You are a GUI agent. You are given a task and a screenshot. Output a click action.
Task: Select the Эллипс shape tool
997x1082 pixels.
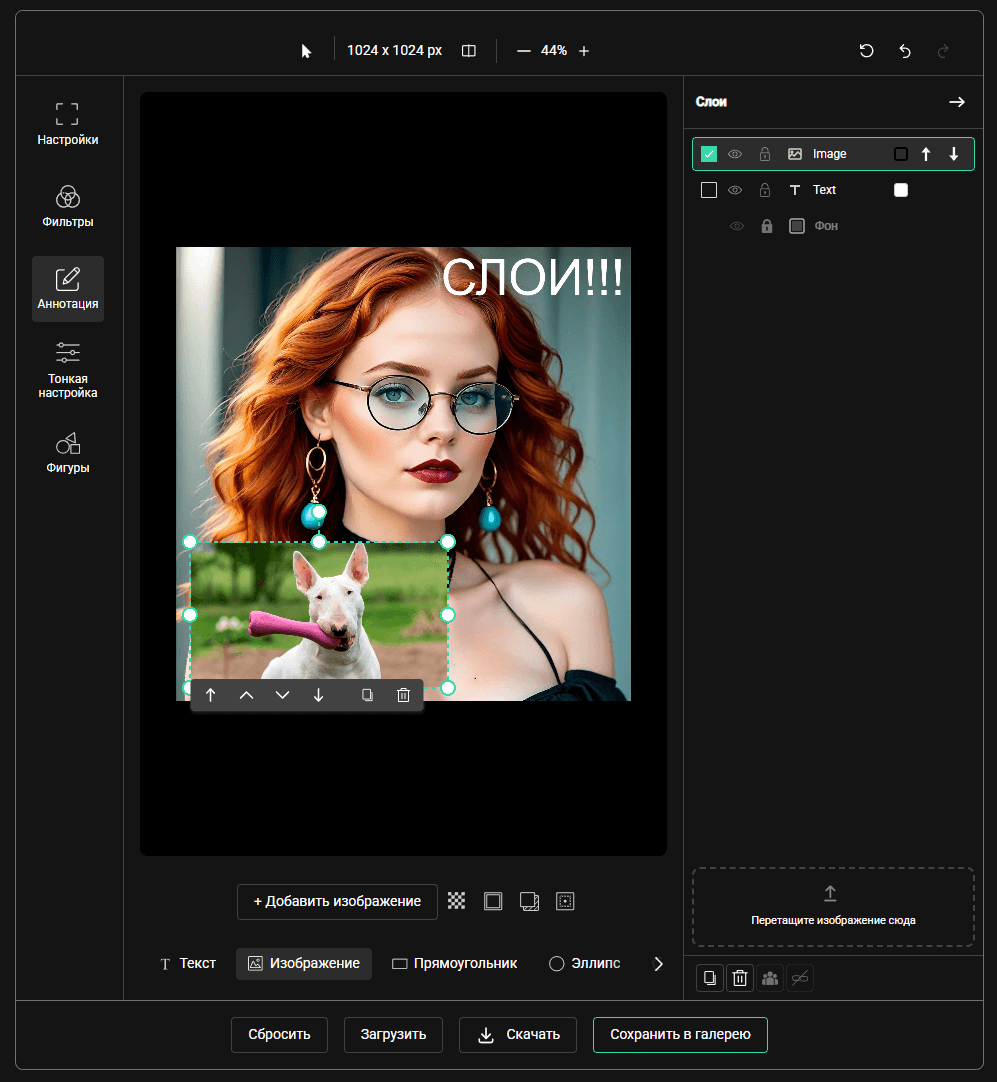(x=584, y=963)
